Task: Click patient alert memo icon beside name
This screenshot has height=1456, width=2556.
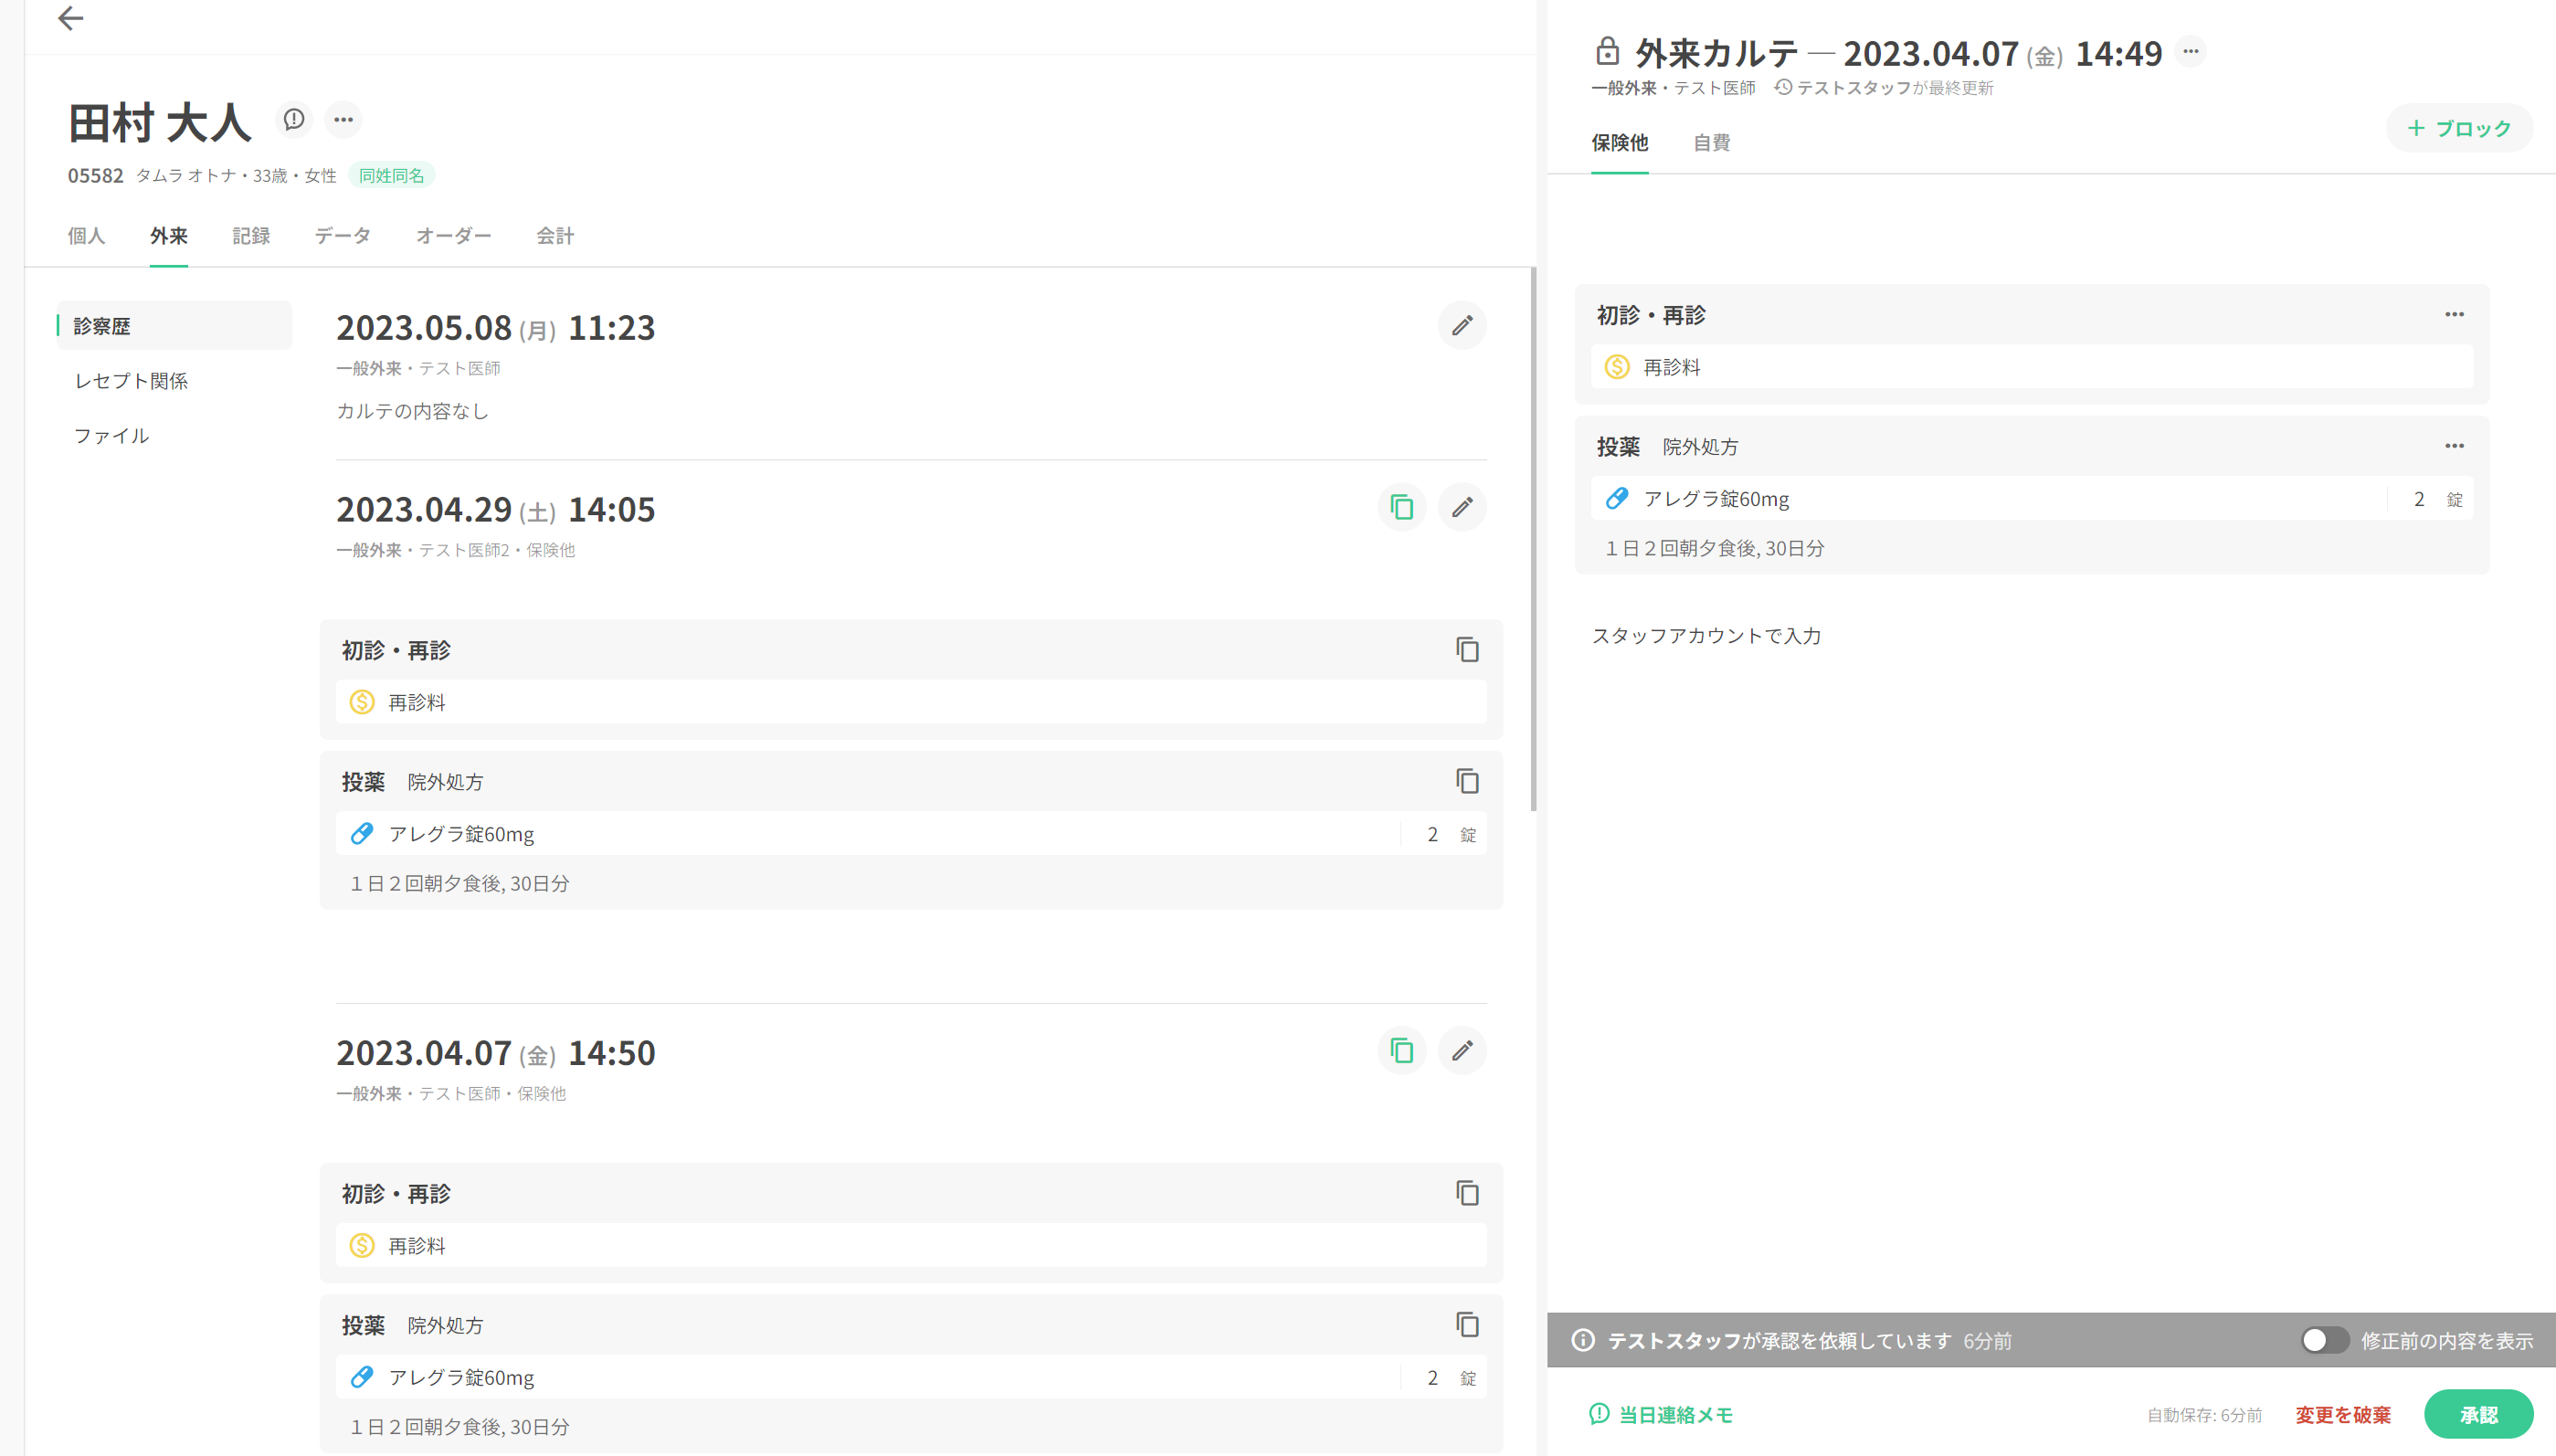Action: point(293,120)
